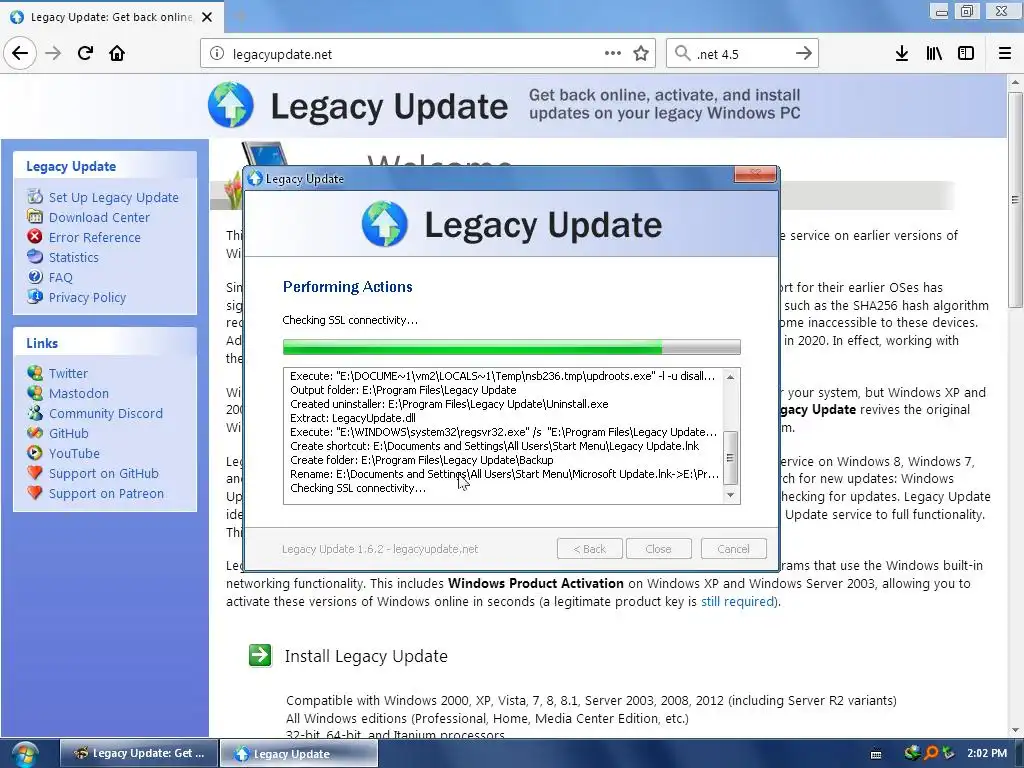This screenshot has width=1024, height=768.
Task: Click the Twitter globe icon
Action: 35,373
